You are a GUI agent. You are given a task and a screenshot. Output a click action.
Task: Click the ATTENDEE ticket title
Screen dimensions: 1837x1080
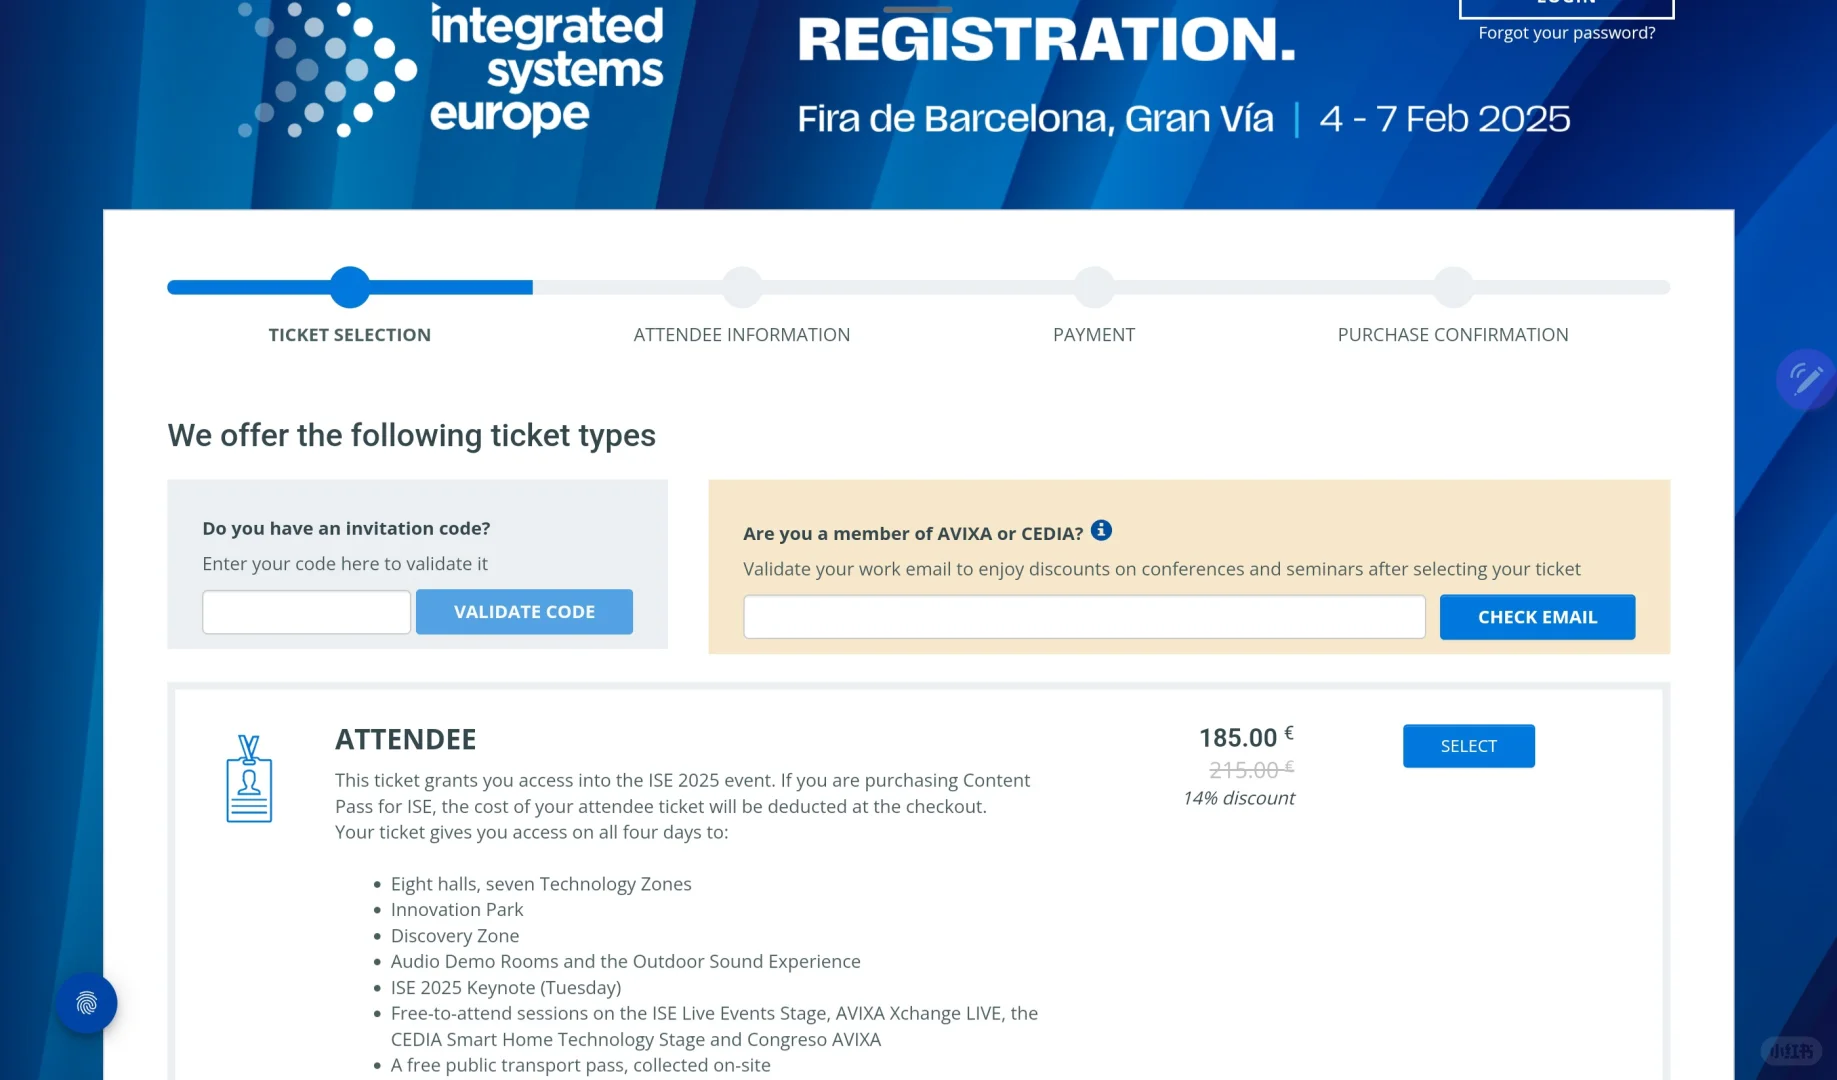pyautogui.click(x=406, y=740)
